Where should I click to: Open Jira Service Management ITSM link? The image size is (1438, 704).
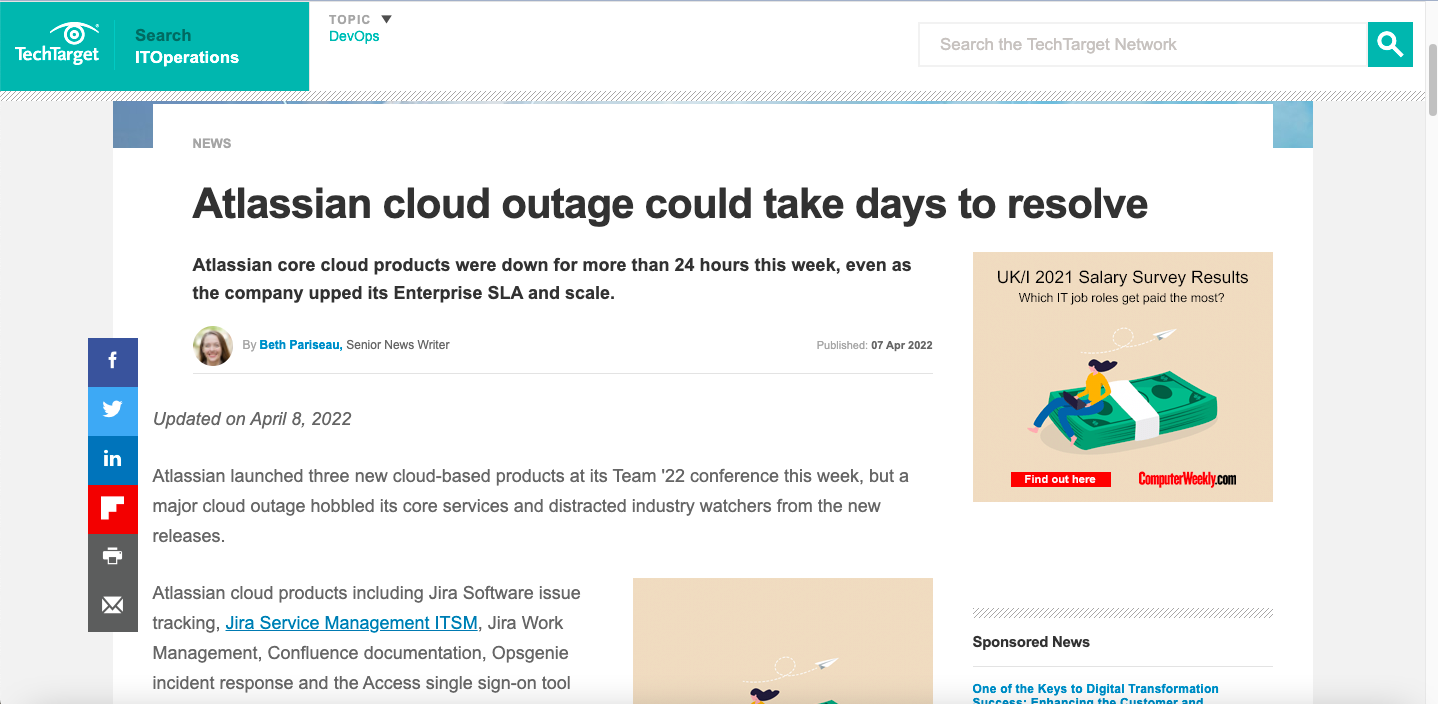pyautogui.click(x=351, y=623)
